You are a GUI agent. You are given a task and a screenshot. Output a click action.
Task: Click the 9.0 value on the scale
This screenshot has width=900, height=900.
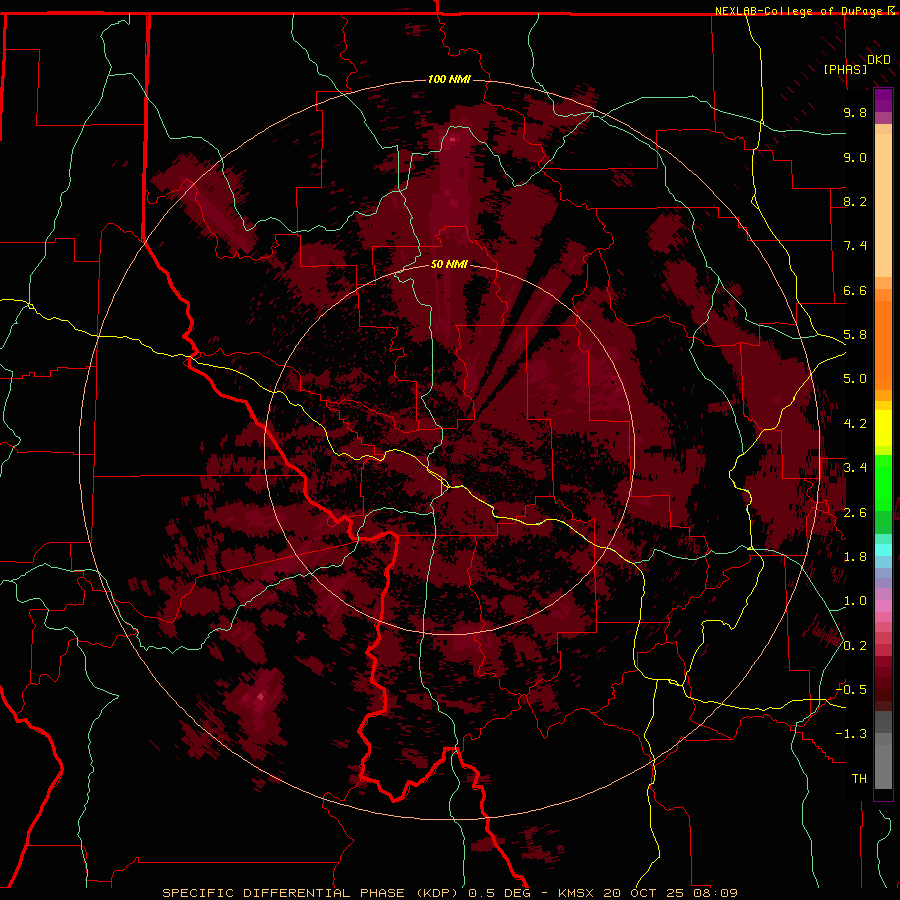coord(855,157)
